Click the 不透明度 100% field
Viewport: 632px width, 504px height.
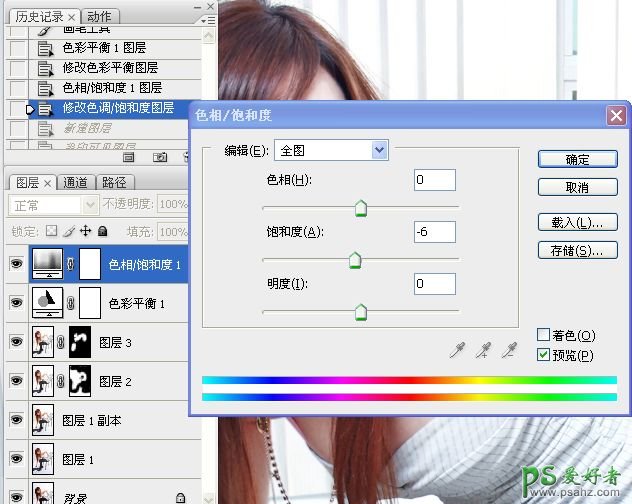173,204
